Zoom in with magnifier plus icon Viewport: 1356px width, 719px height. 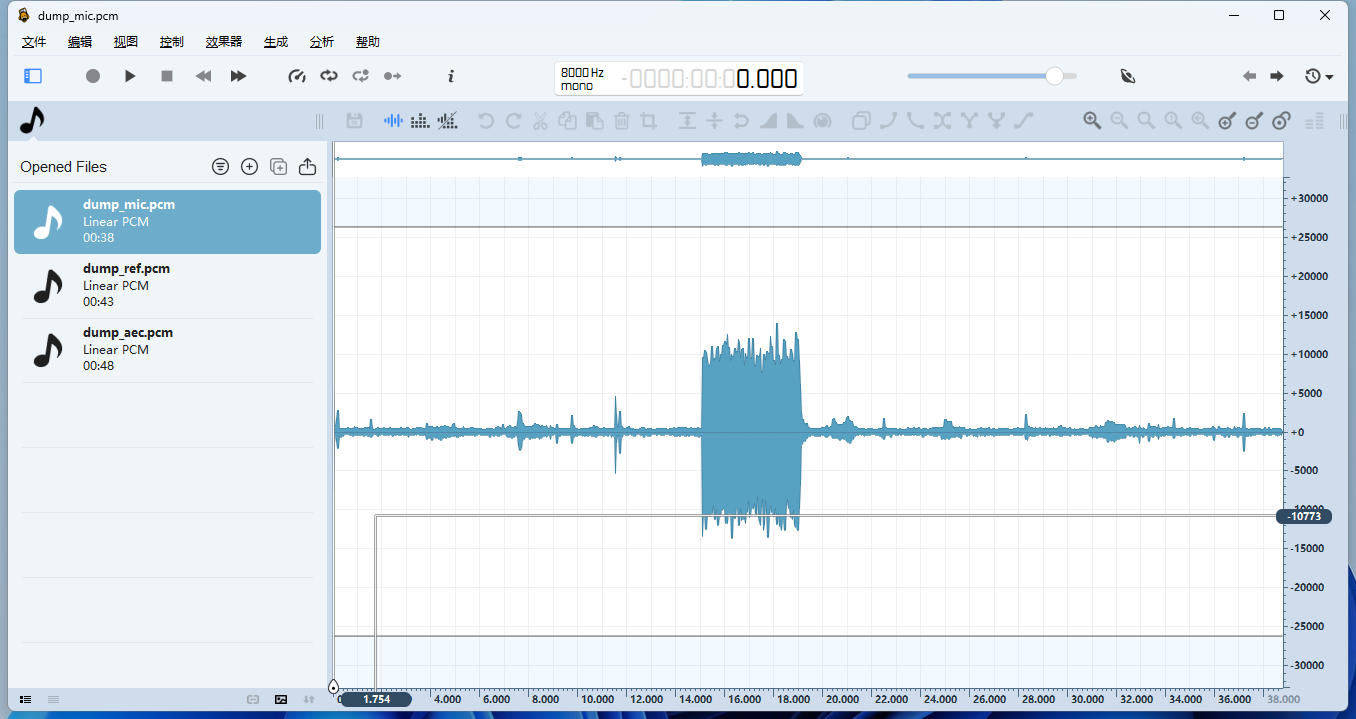[x=1092, y=121]
